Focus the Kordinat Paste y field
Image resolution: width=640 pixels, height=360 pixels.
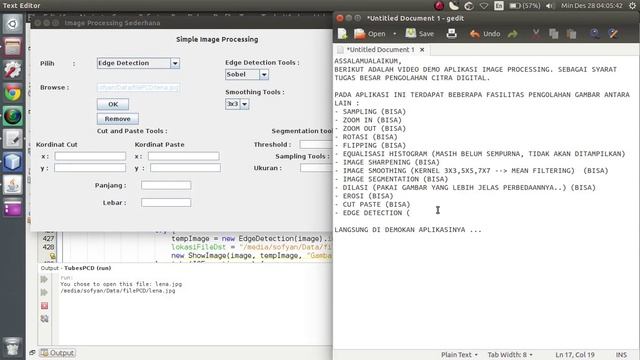click(x=185, y=168)
